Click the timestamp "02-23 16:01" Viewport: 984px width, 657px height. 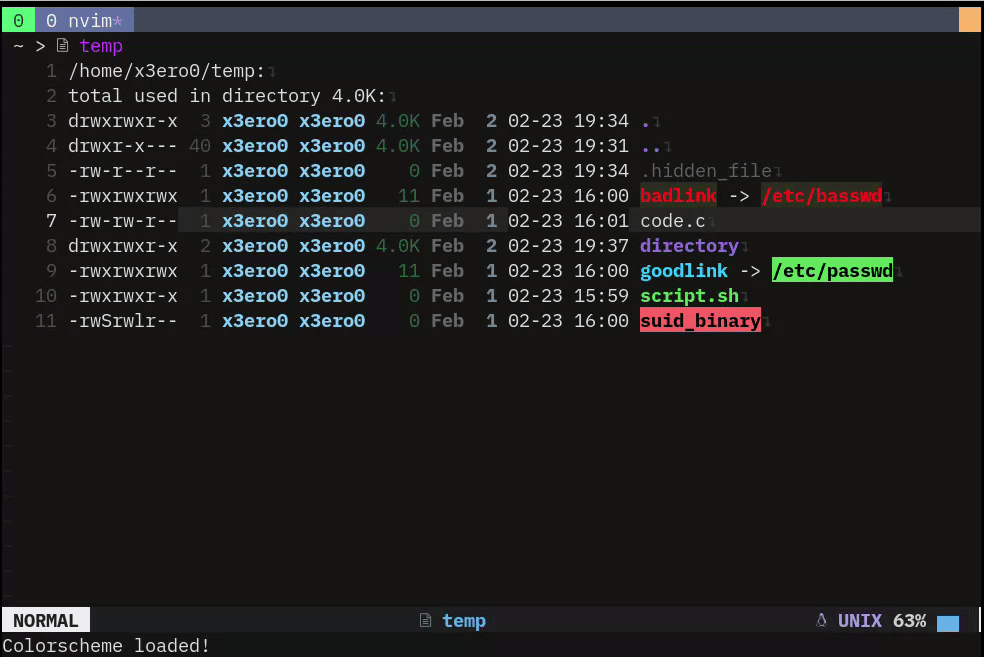[x=568, y=221]
